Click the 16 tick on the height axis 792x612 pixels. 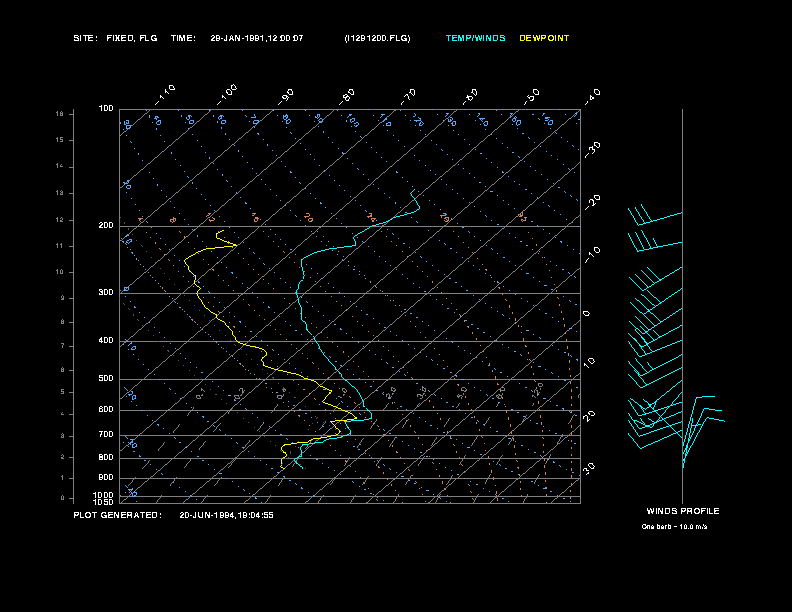(x=60, y=114)
